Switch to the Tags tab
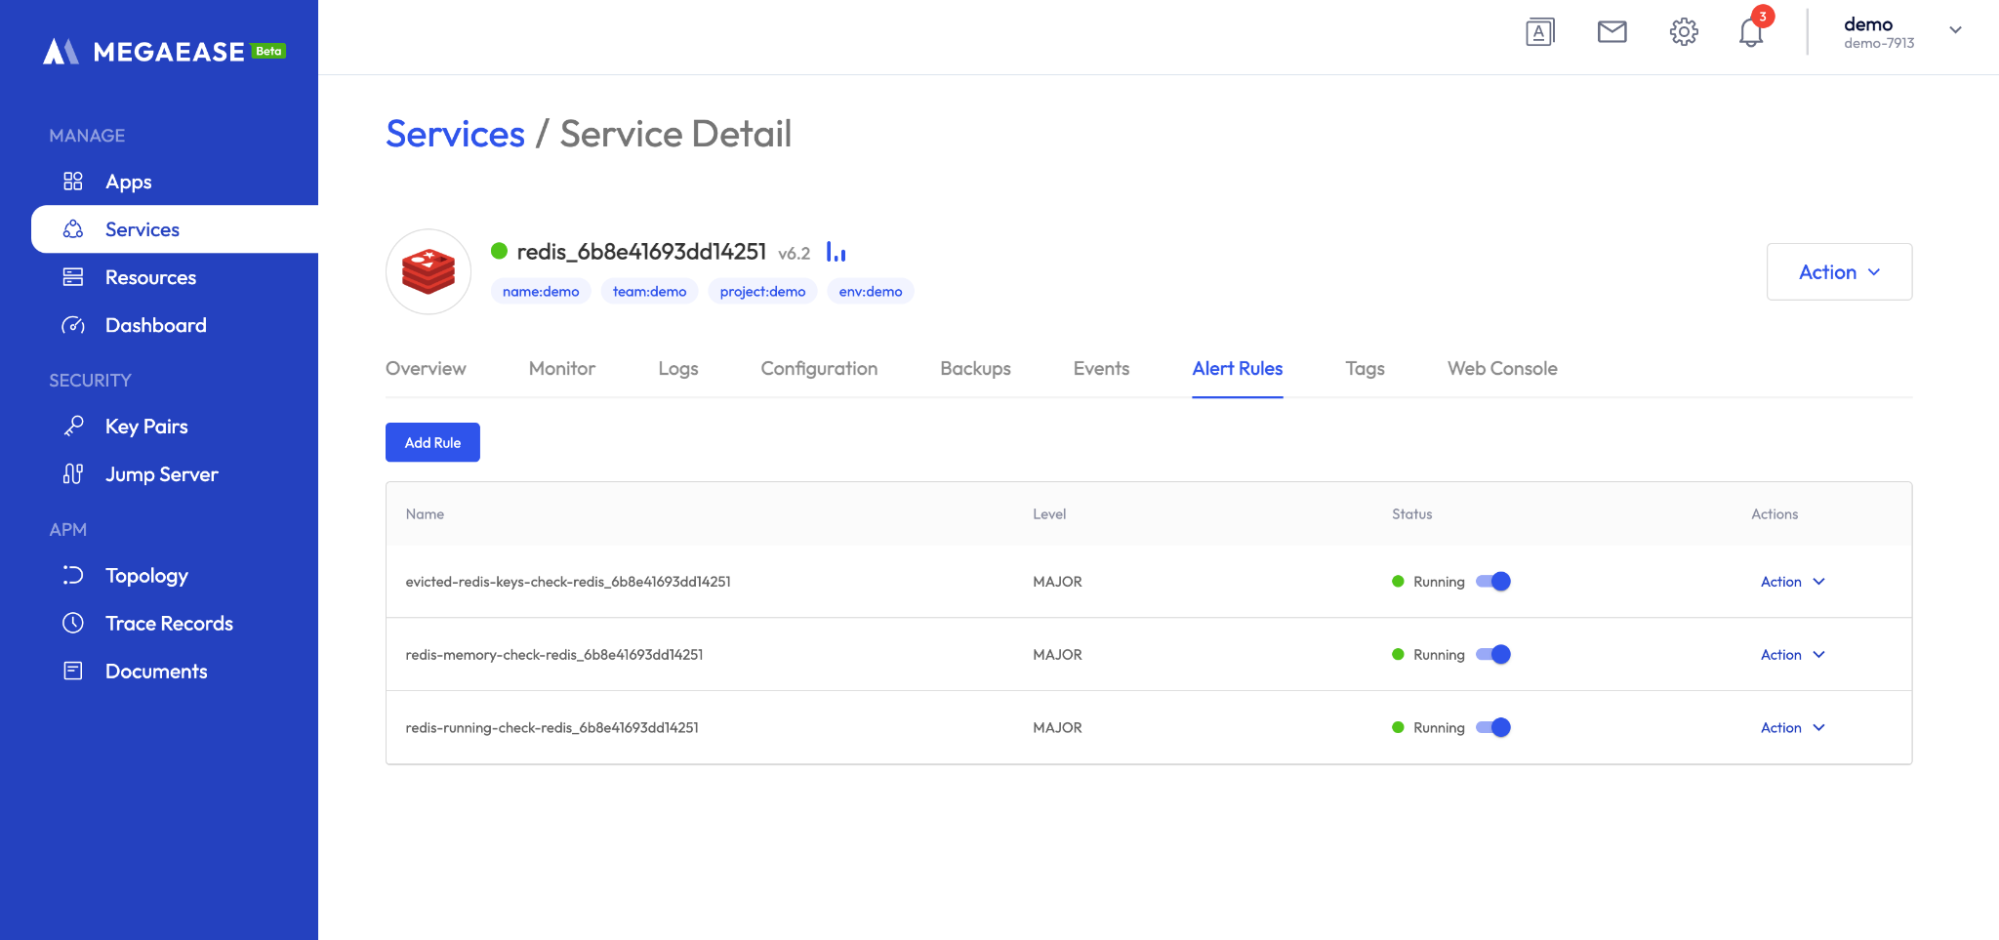The image size is (1999, 940). pos(1365,368)
